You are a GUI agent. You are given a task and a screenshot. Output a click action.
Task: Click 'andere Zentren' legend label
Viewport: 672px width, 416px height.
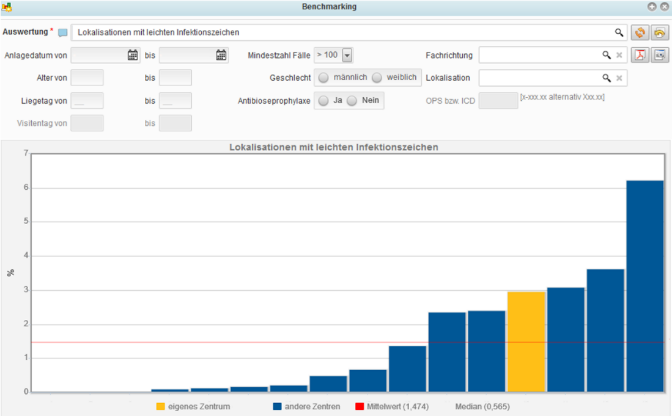coord(312,406)
